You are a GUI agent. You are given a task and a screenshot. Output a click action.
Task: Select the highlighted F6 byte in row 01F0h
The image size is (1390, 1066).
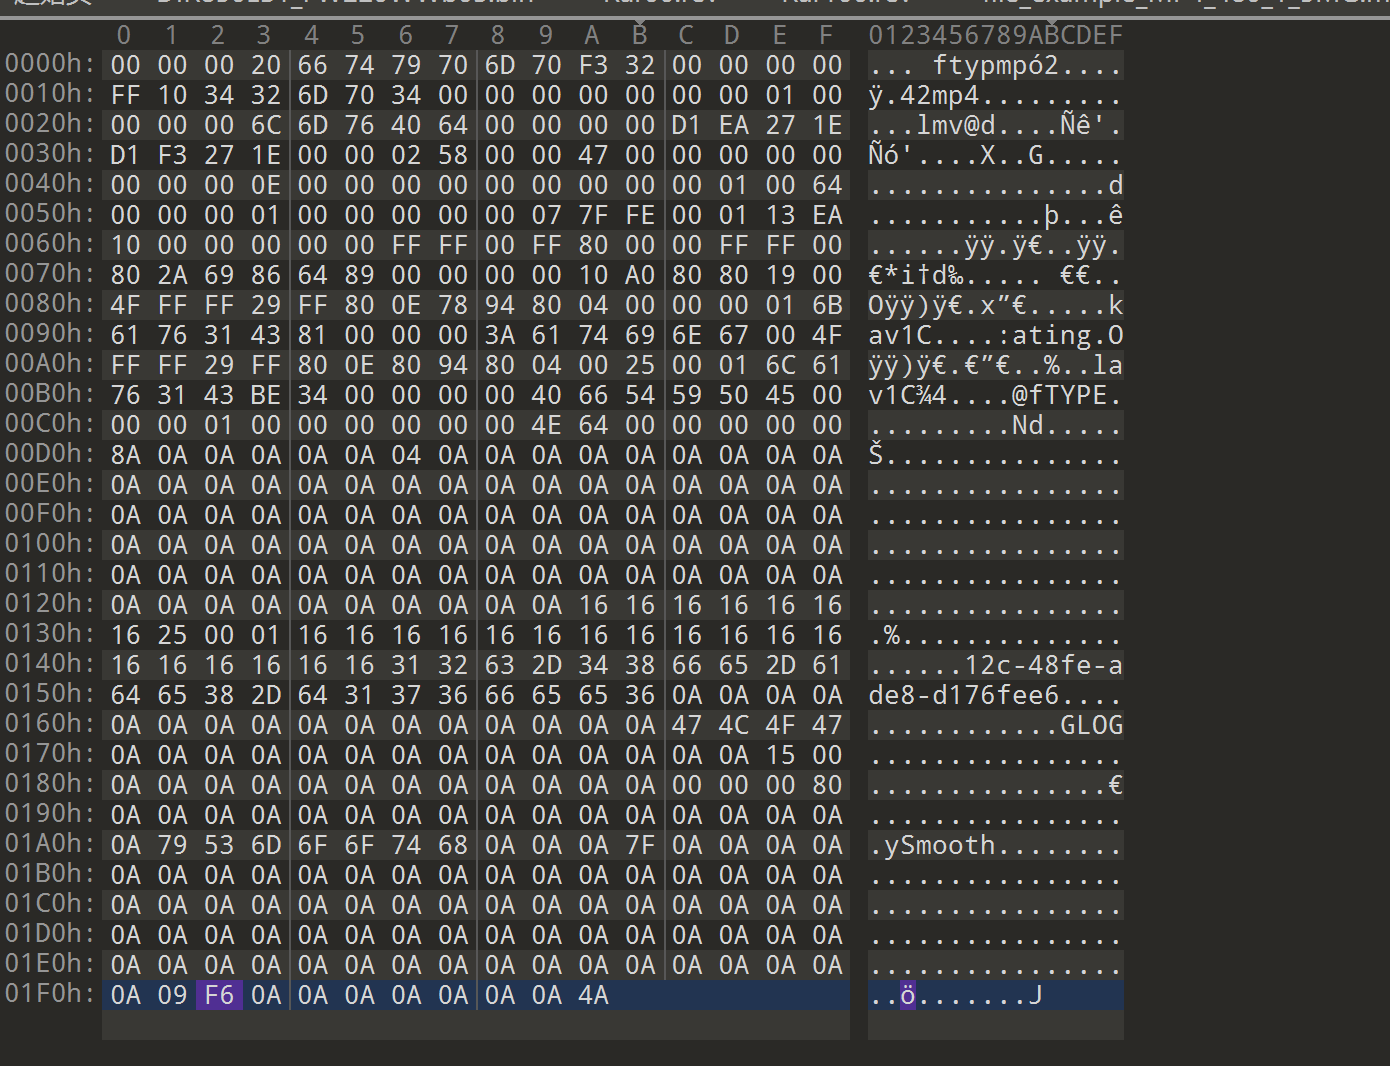pos(219,995)
